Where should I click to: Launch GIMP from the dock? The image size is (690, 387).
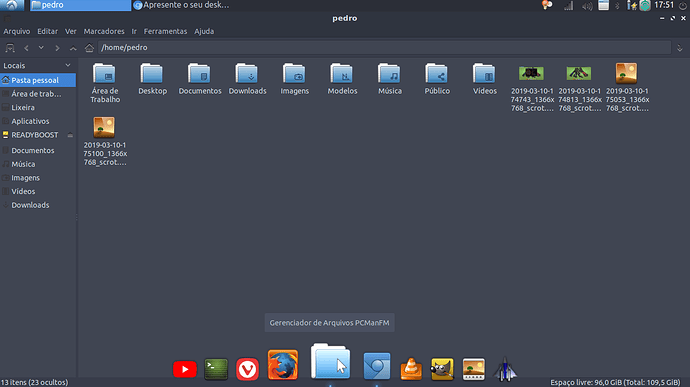tap(442, 369)
